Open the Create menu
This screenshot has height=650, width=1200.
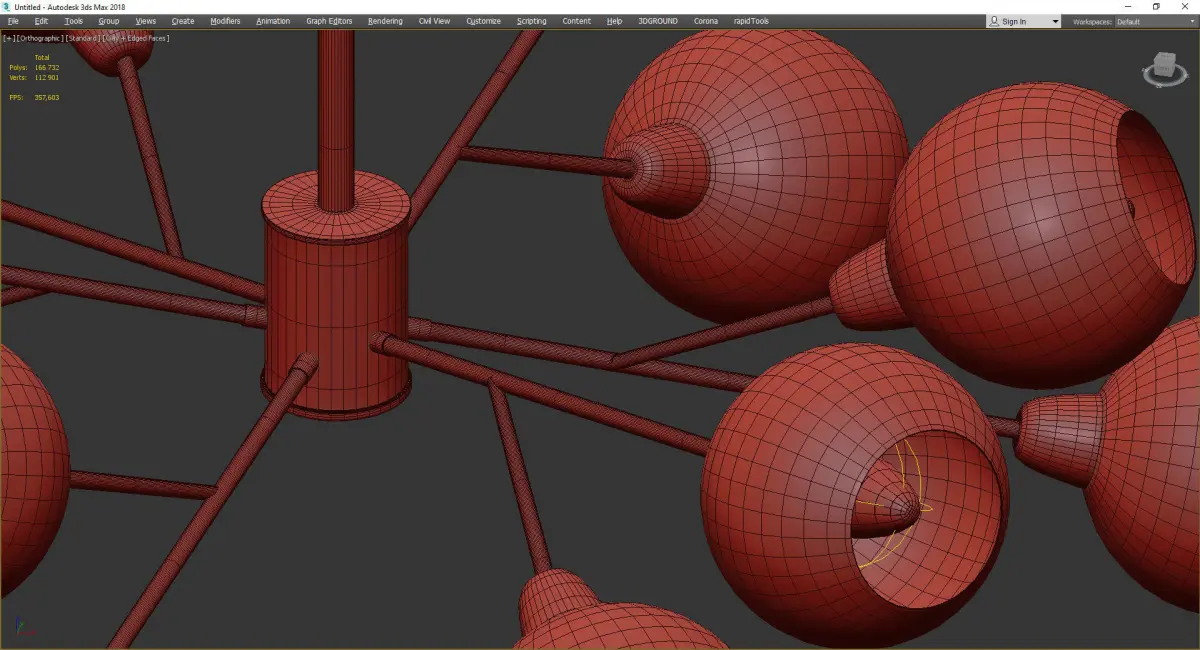point(183,21)
